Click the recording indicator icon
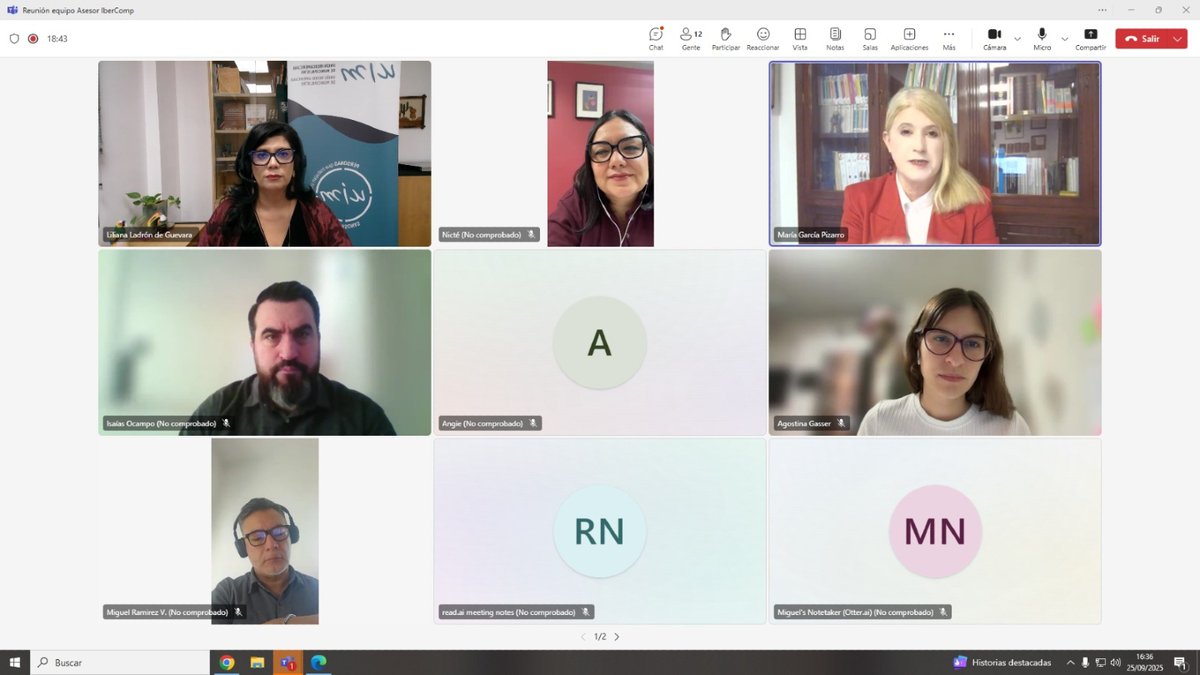 (33, 39)
